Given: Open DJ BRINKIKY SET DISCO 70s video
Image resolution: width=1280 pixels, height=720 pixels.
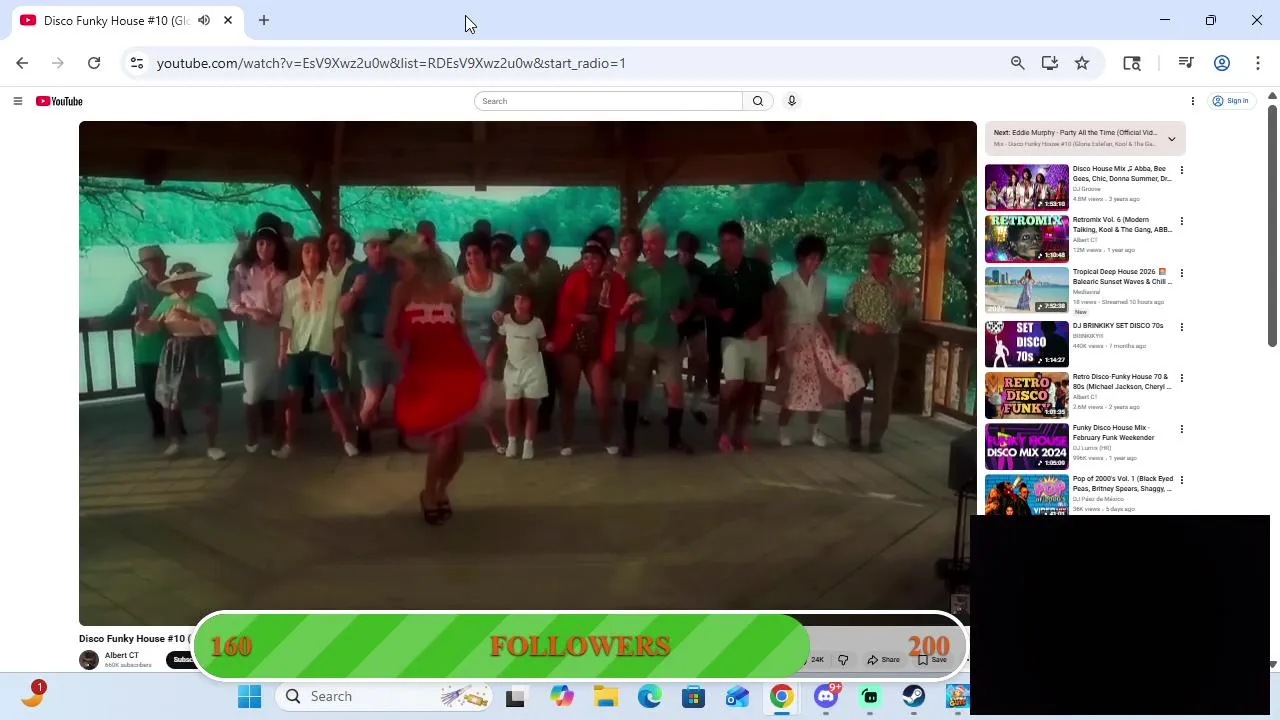Looking at the screenshot, I should click(x=1027, y=343).
